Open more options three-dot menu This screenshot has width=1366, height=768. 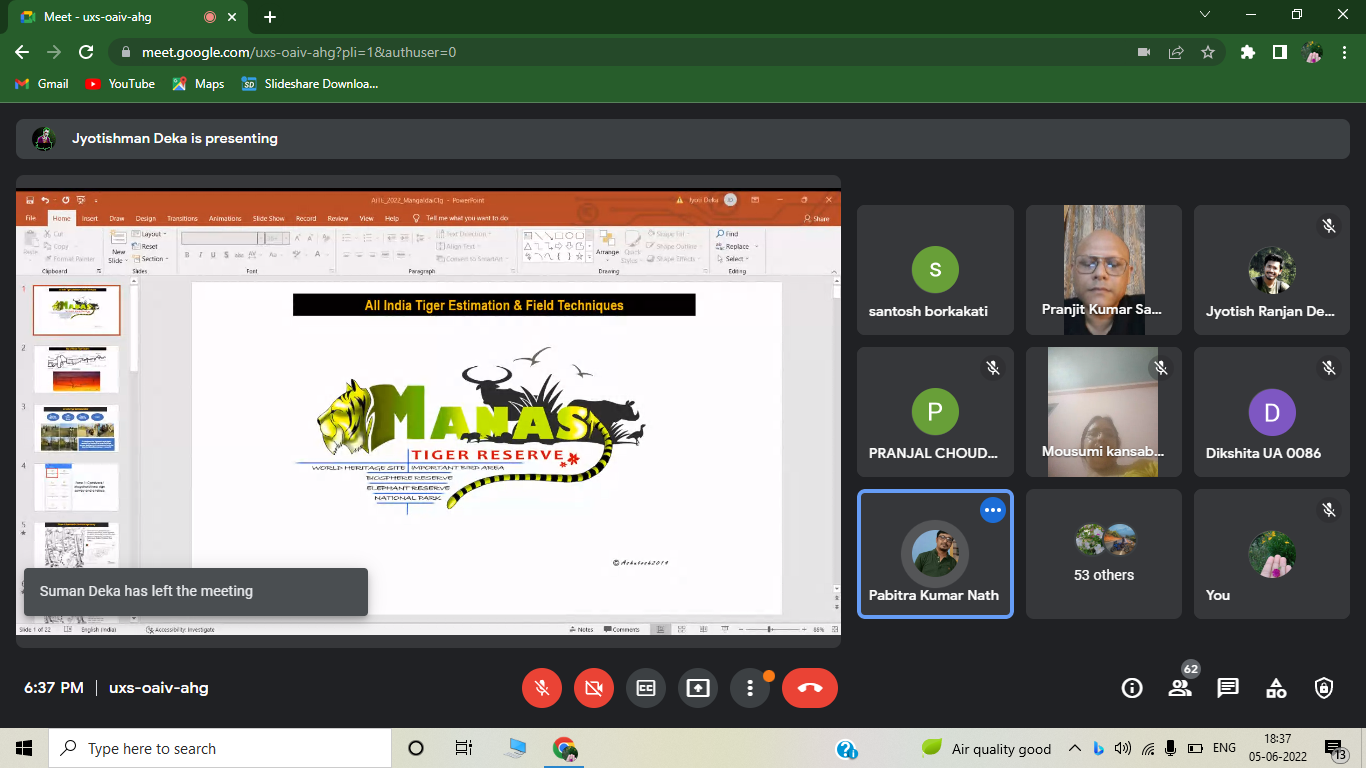coord(750,688)
